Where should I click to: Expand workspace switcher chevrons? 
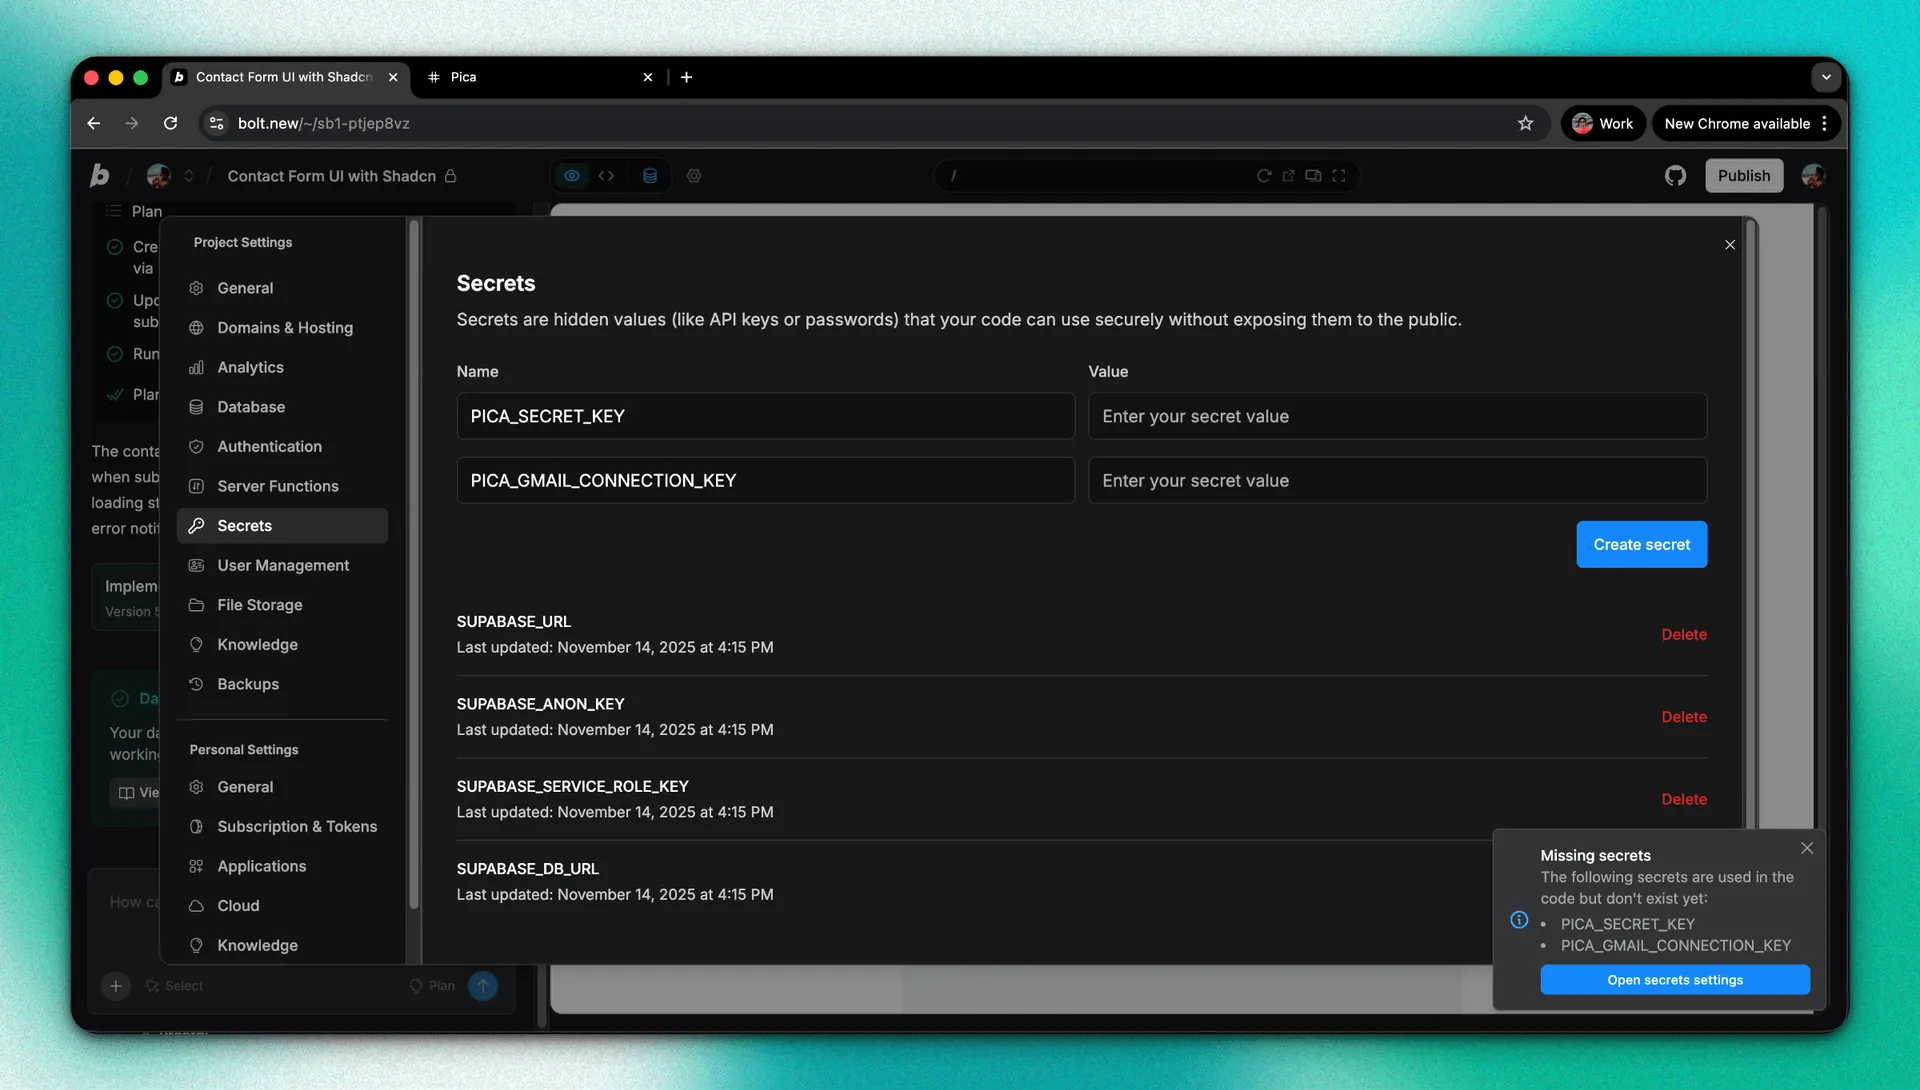[189, 176]
